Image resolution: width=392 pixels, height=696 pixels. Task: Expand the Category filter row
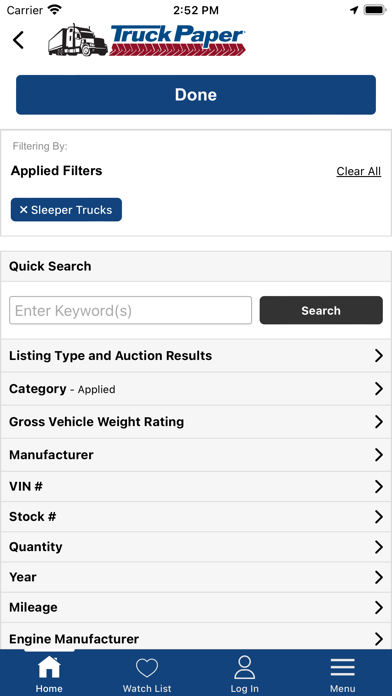(x=196, y=389)
